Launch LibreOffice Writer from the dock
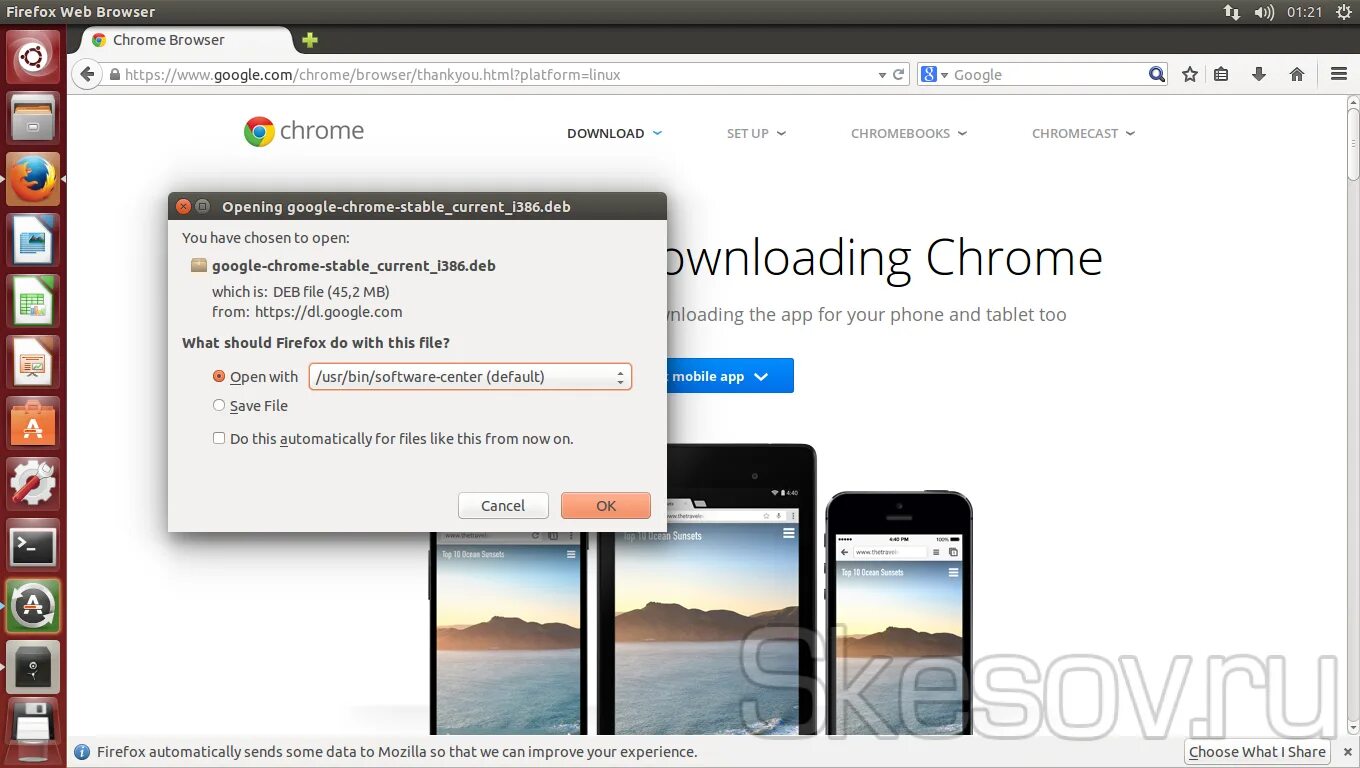Viewport: 1360px width, 768px height. 33,240
